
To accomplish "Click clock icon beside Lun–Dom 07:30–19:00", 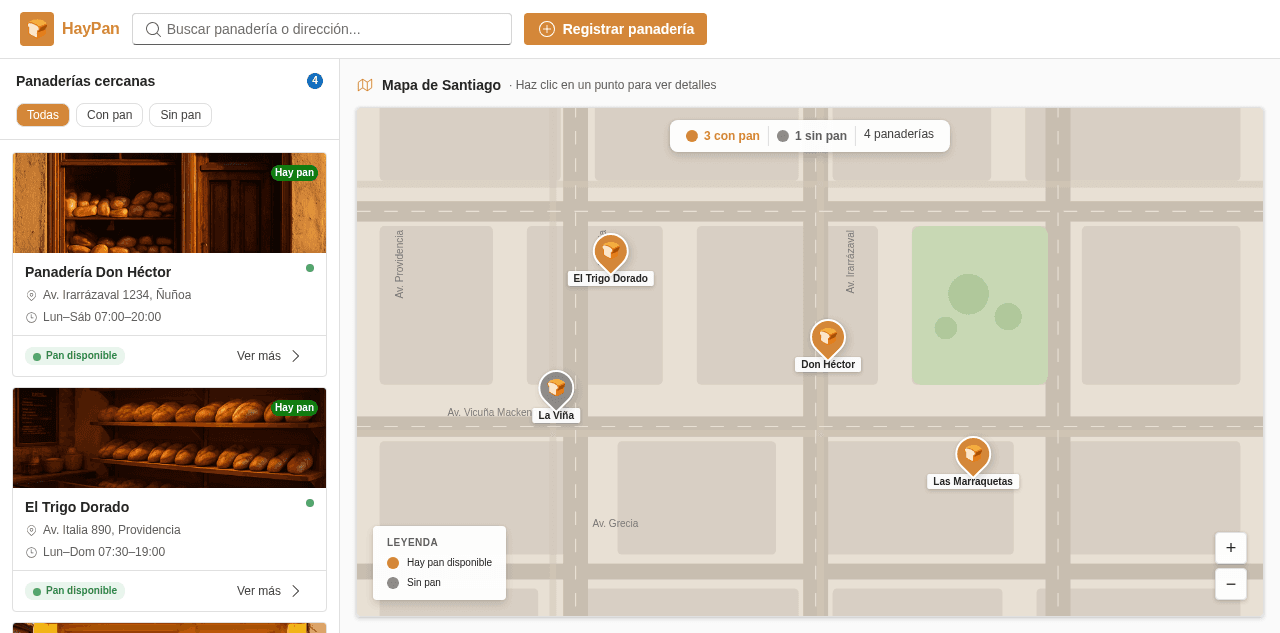I will 31,552.
